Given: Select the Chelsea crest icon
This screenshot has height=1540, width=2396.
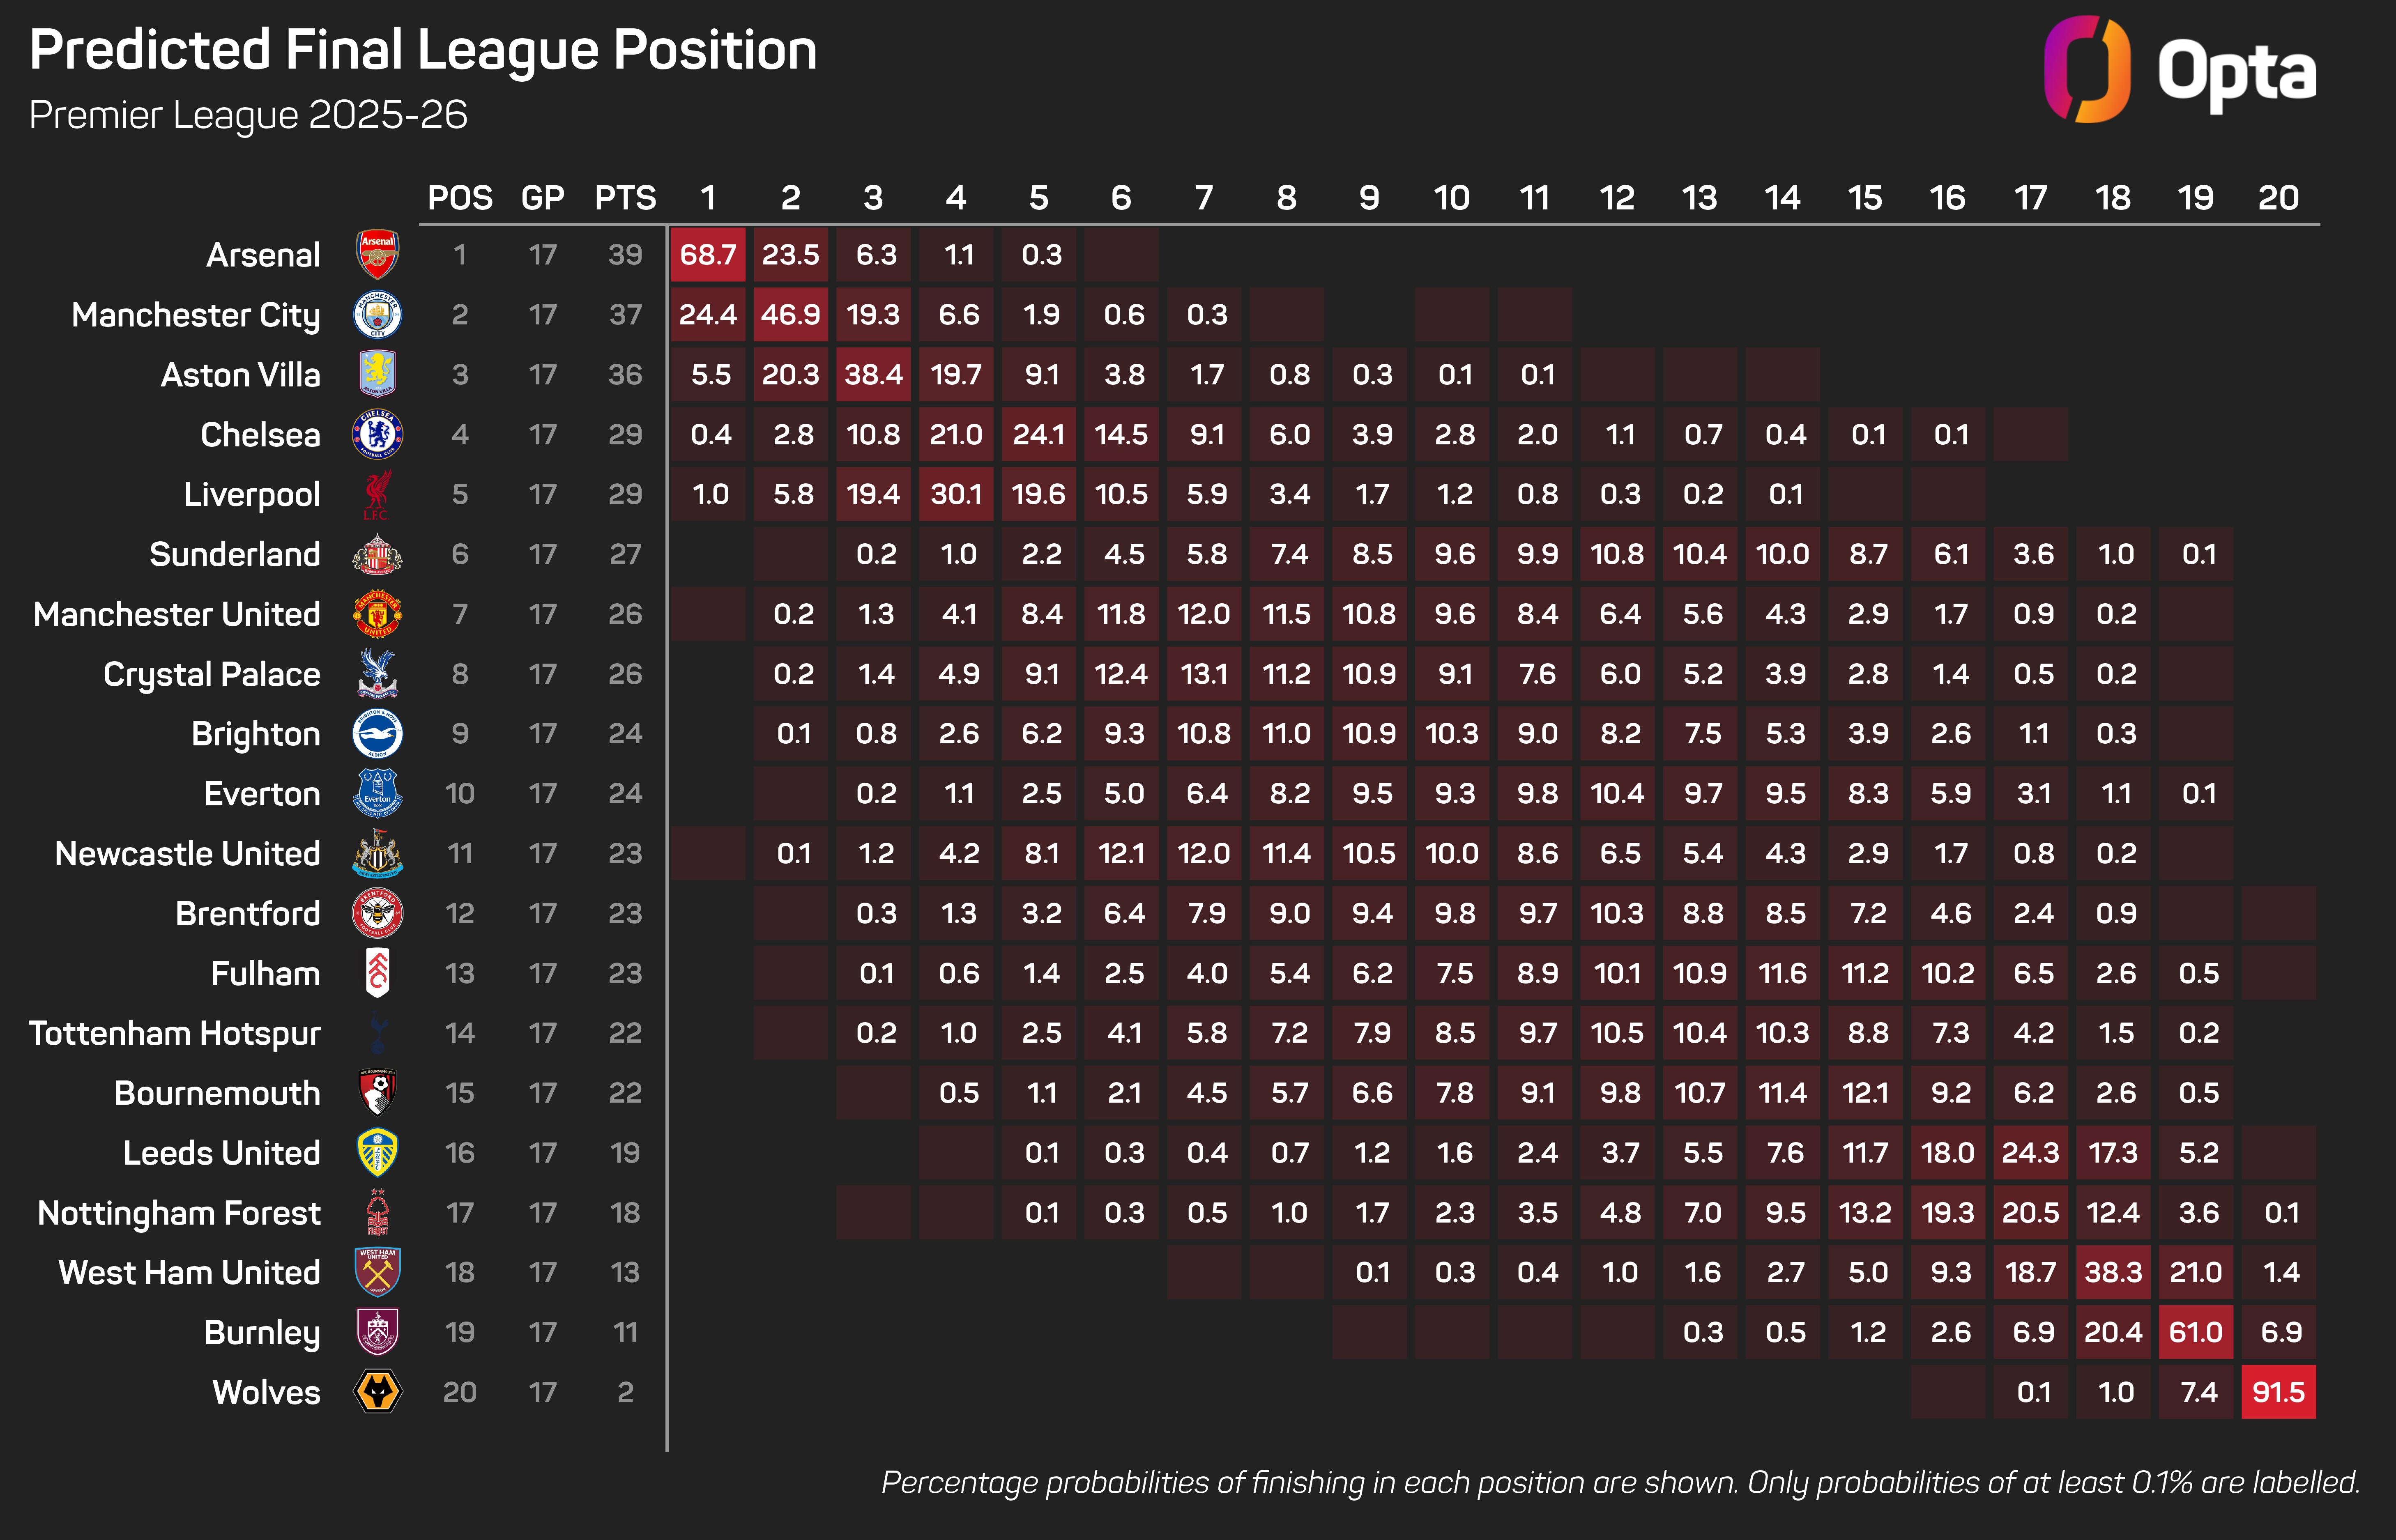Looking at the screenshot, I should (378, 434).
